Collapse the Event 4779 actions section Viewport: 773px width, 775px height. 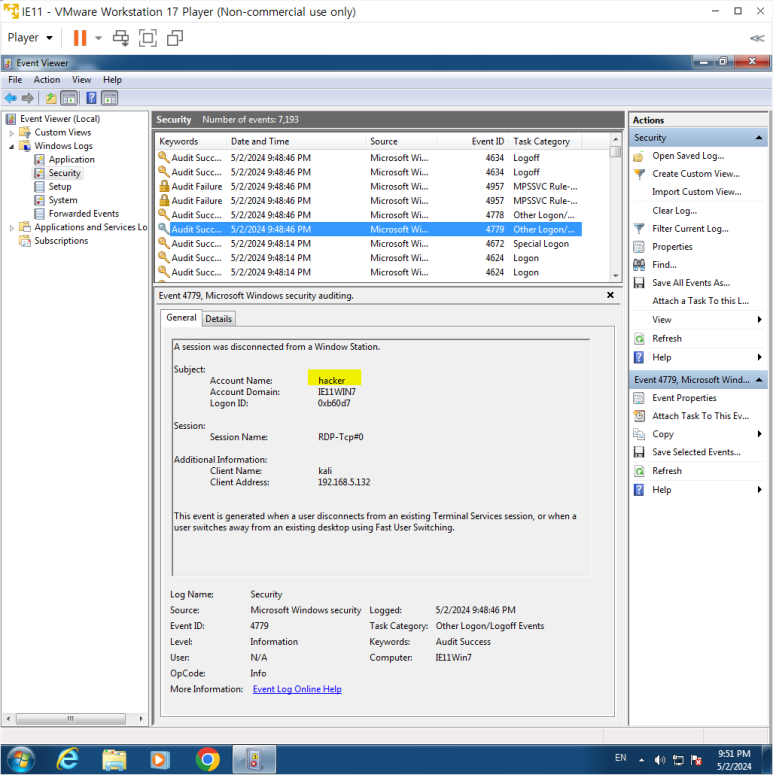coord(759,380)
